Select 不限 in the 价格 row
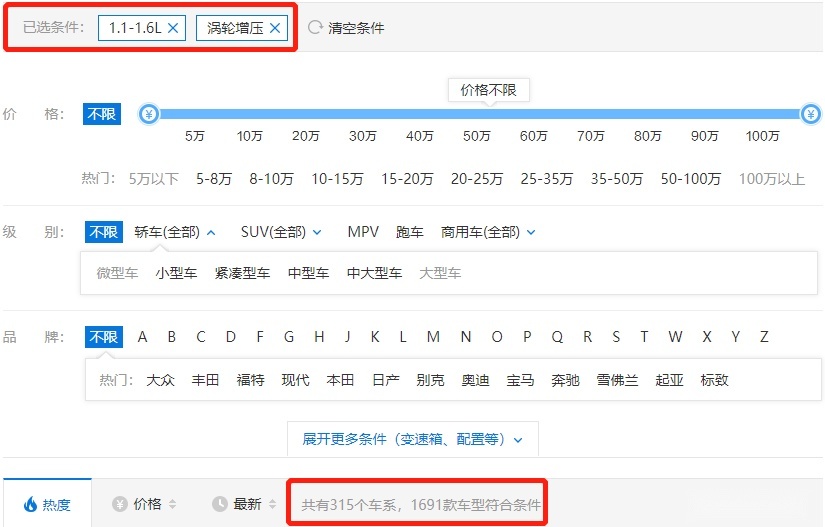This screenshot has width=825, height=527. coord(102,114)
